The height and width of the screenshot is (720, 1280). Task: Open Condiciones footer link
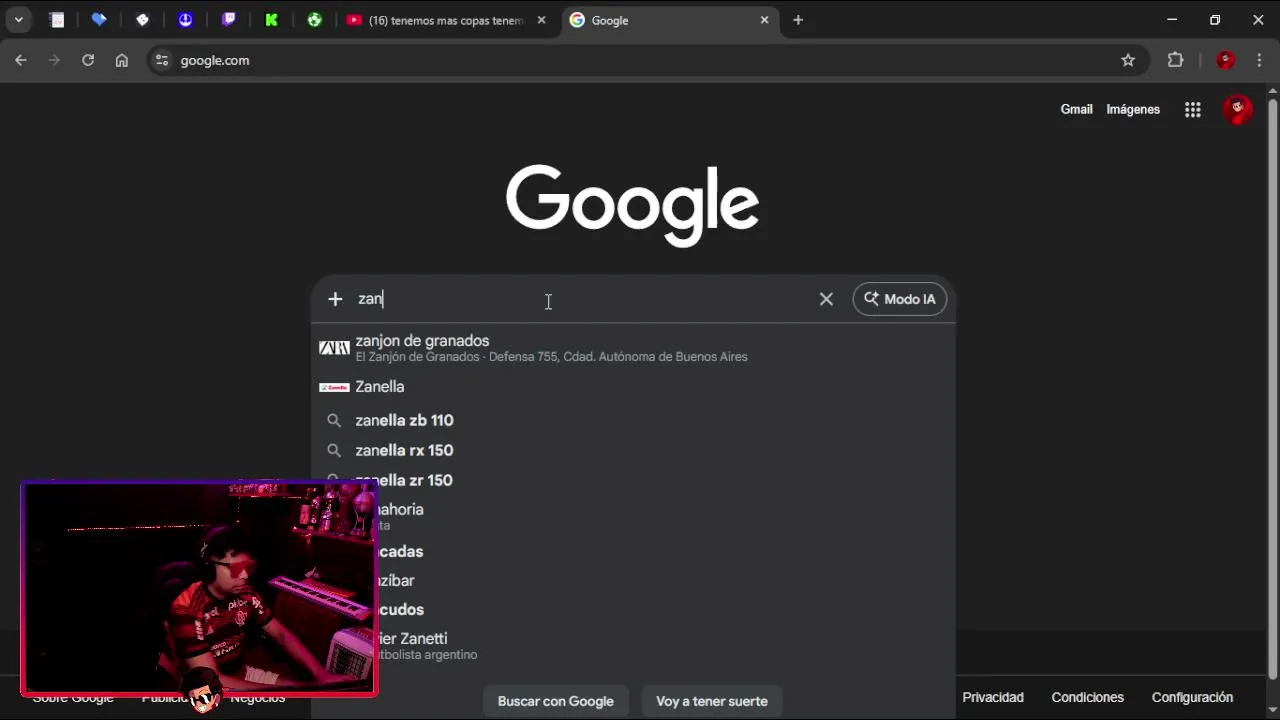1087,697
